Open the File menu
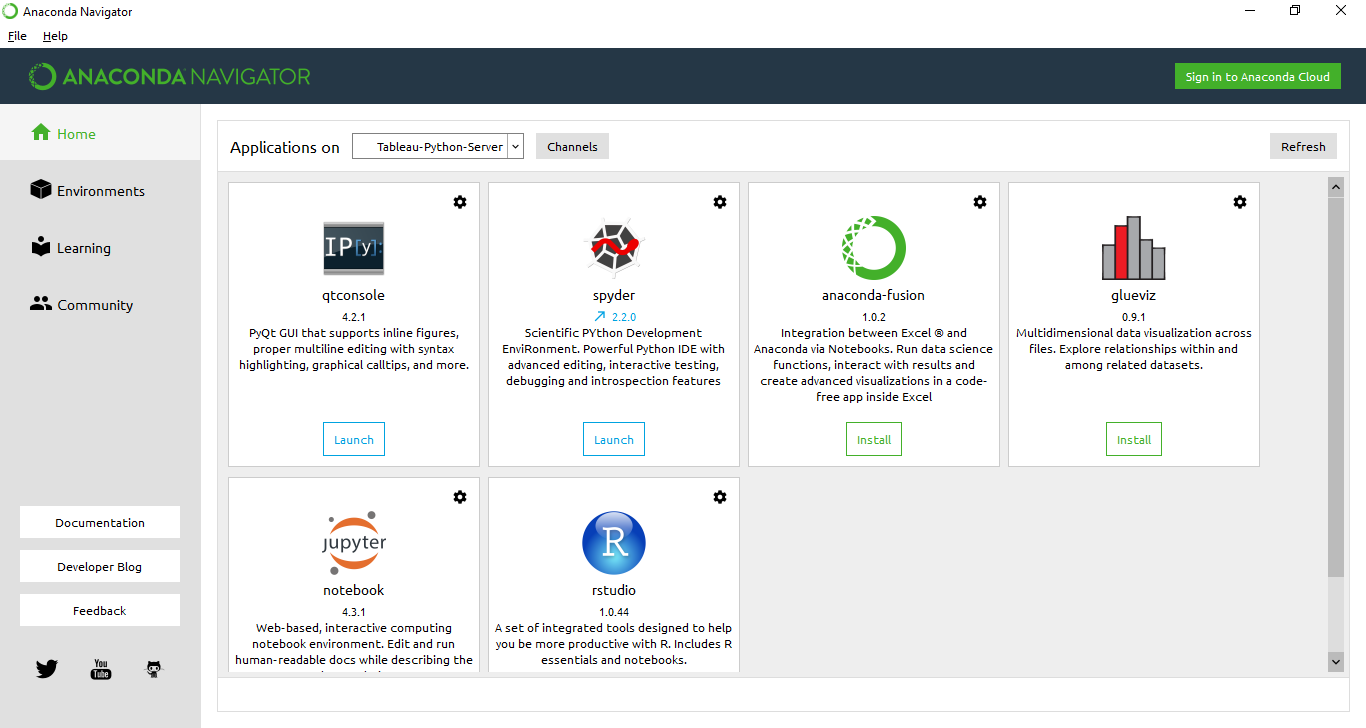This screenshot has height=728, width=1366. pyautogui.click(x=17, y=36)
